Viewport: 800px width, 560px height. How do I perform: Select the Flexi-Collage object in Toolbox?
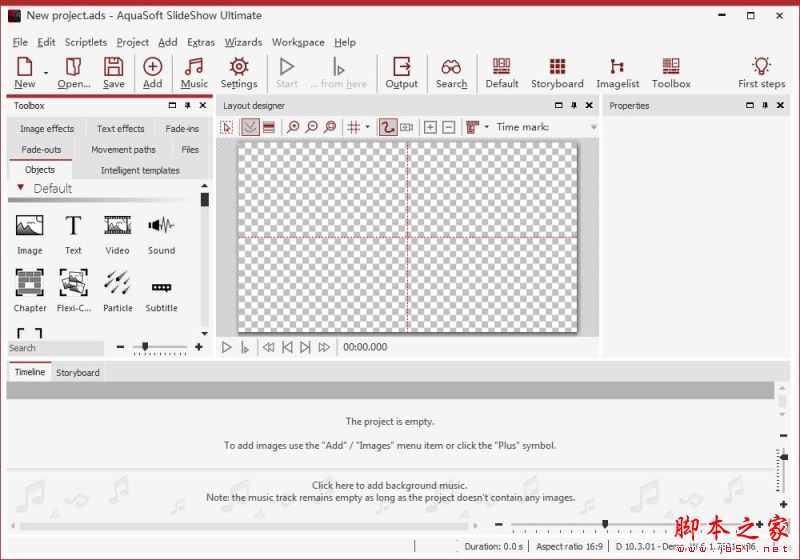click(x=73, y=291)
